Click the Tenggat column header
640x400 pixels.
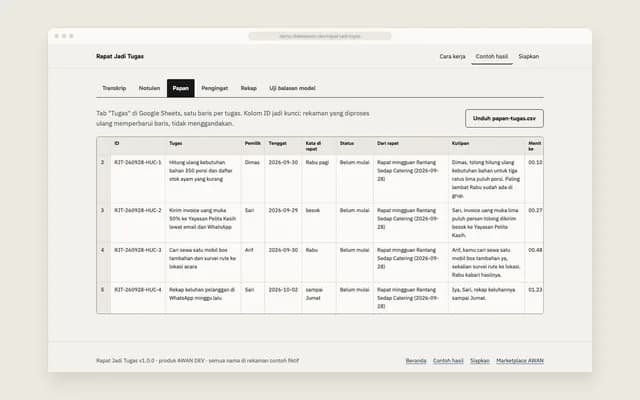pos(283,146)
